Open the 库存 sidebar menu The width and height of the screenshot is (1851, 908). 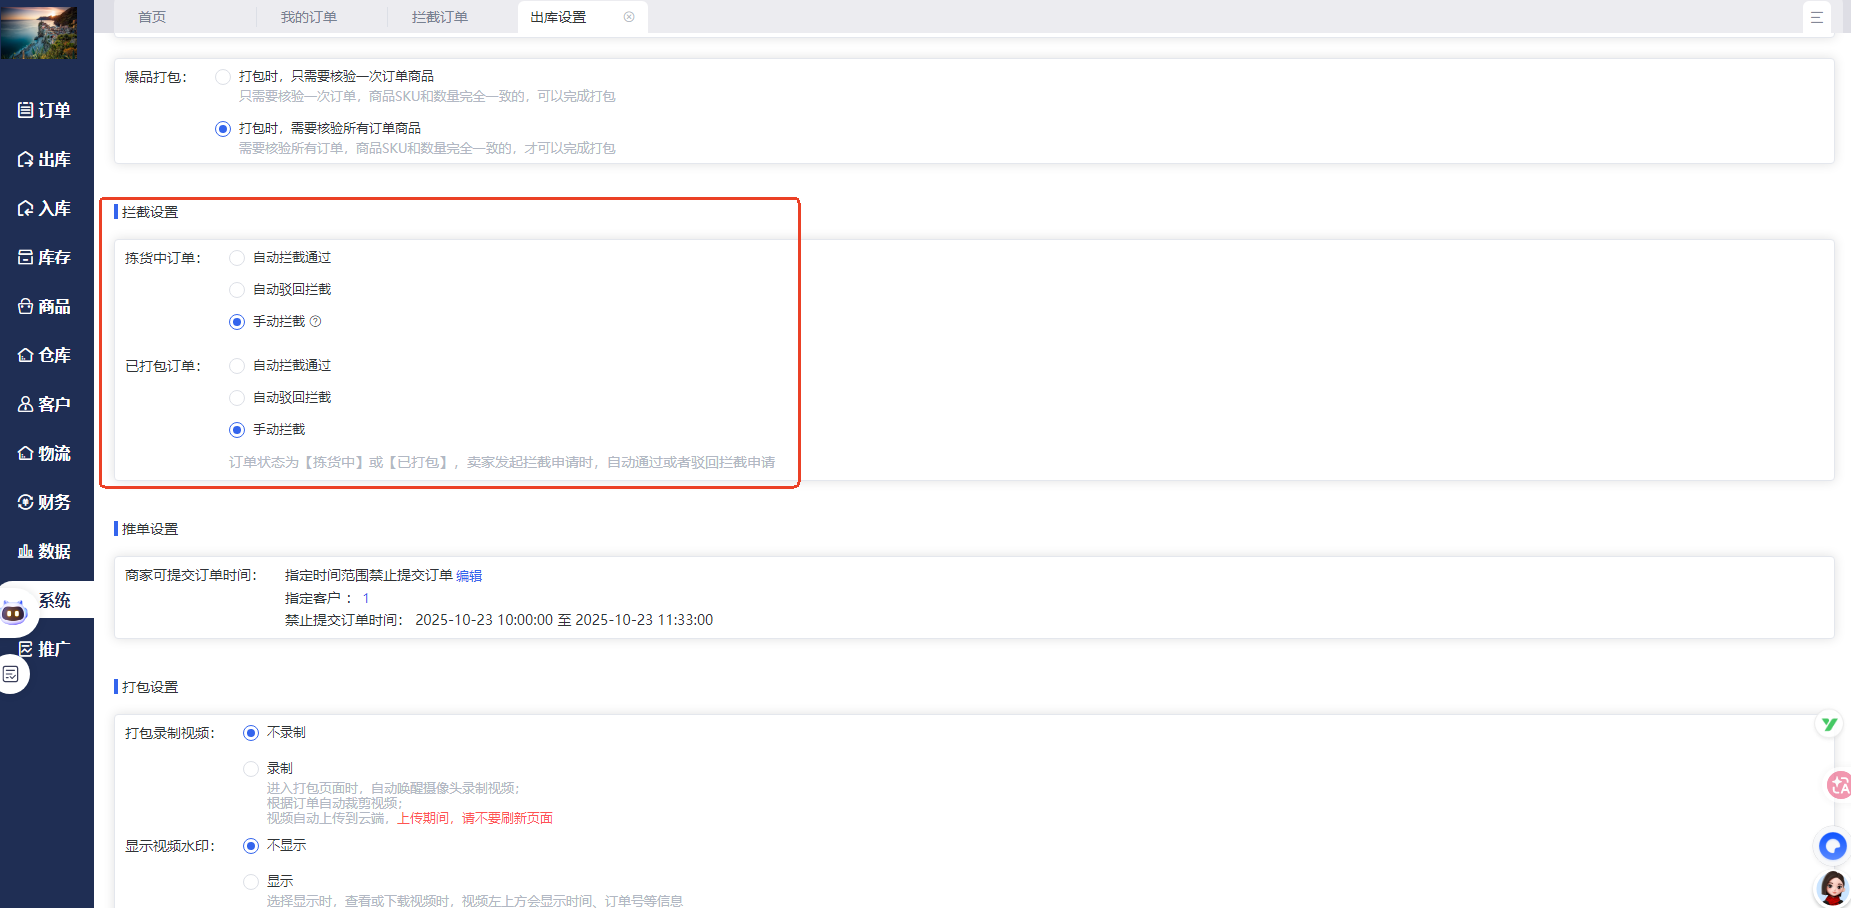tap(45, 257)
